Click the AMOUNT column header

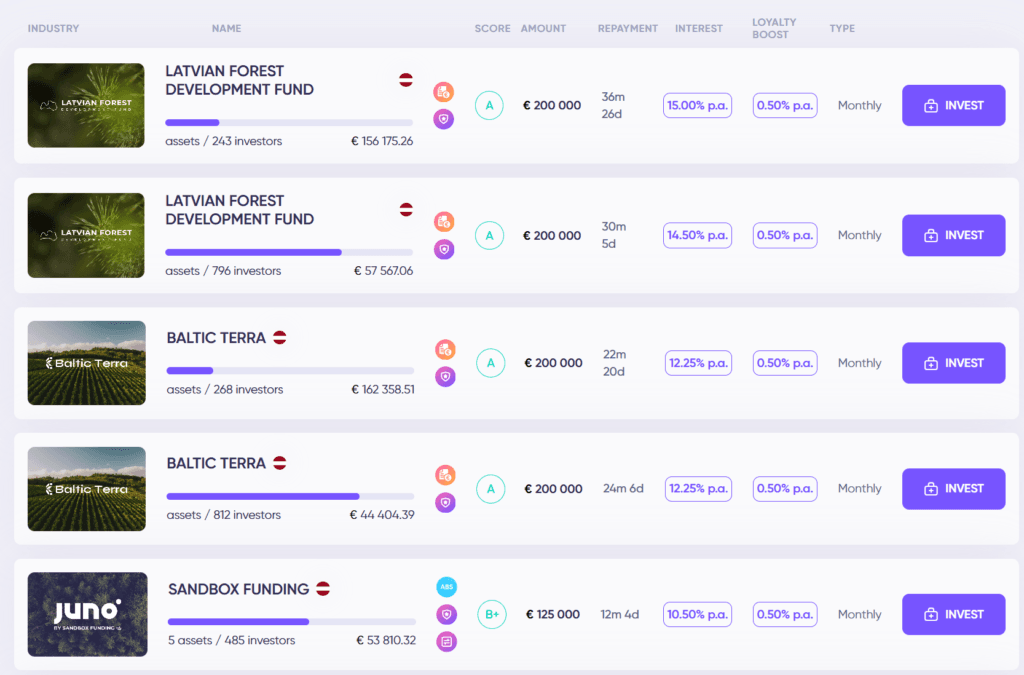[543, 29]
